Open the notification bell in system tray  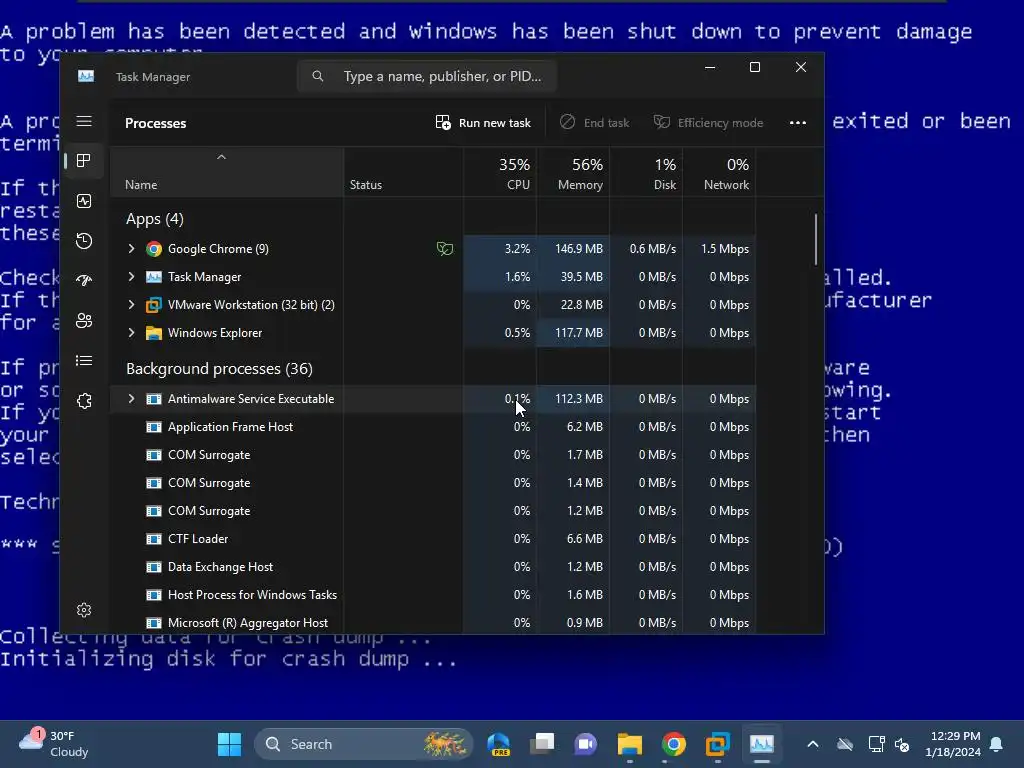click(997, 744)
